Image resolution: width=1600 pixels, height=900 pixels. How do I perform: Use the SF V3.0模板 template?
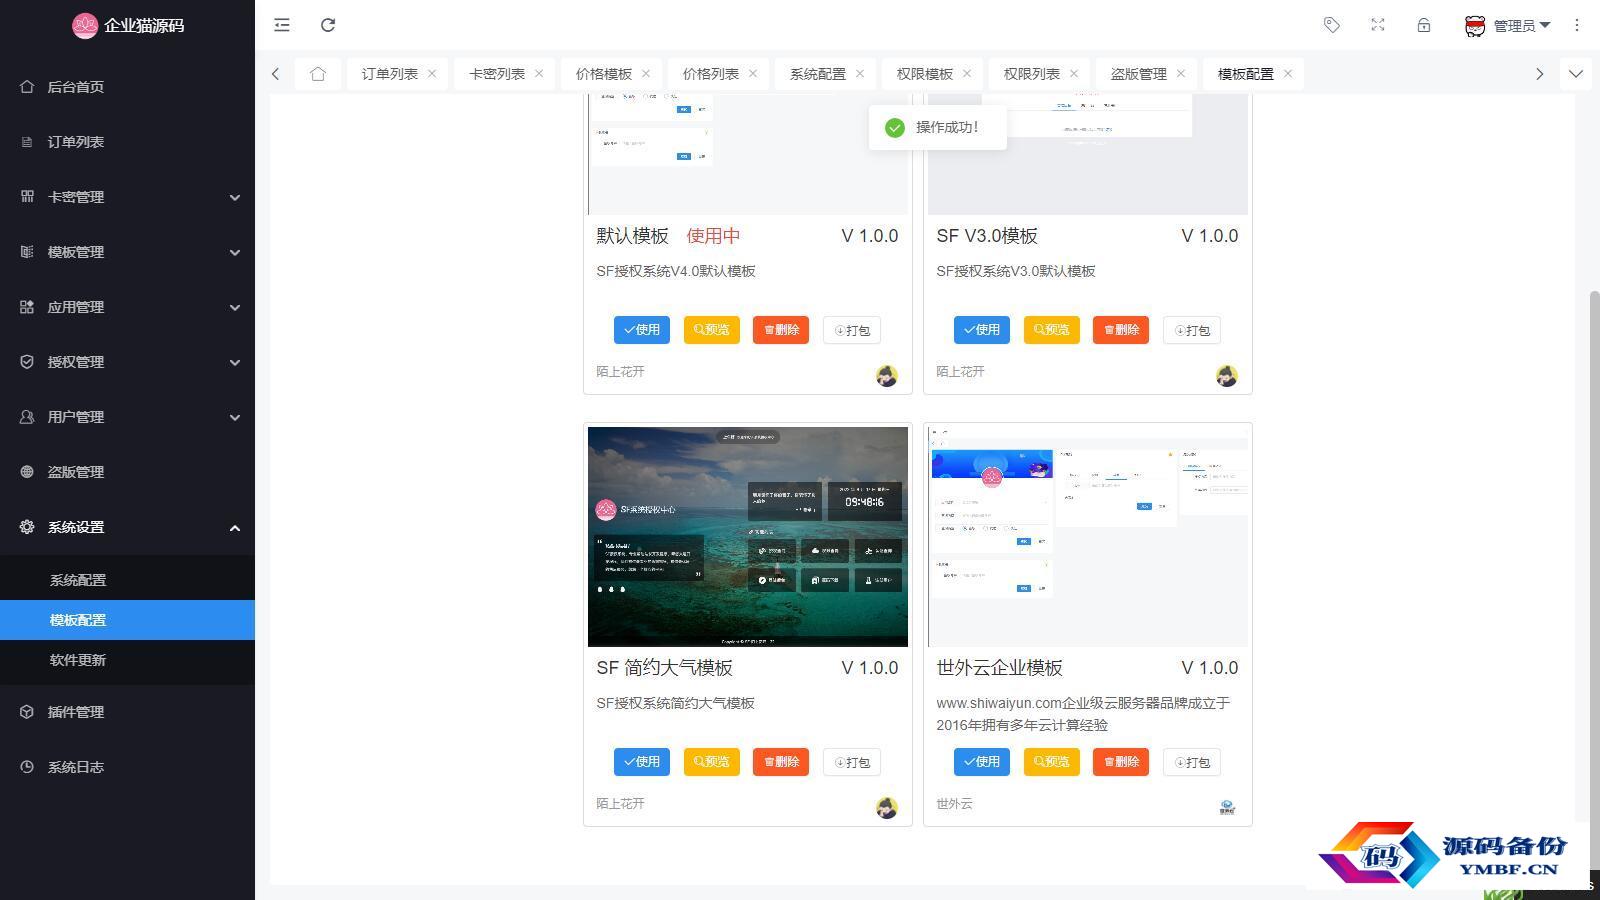[982, 330]
